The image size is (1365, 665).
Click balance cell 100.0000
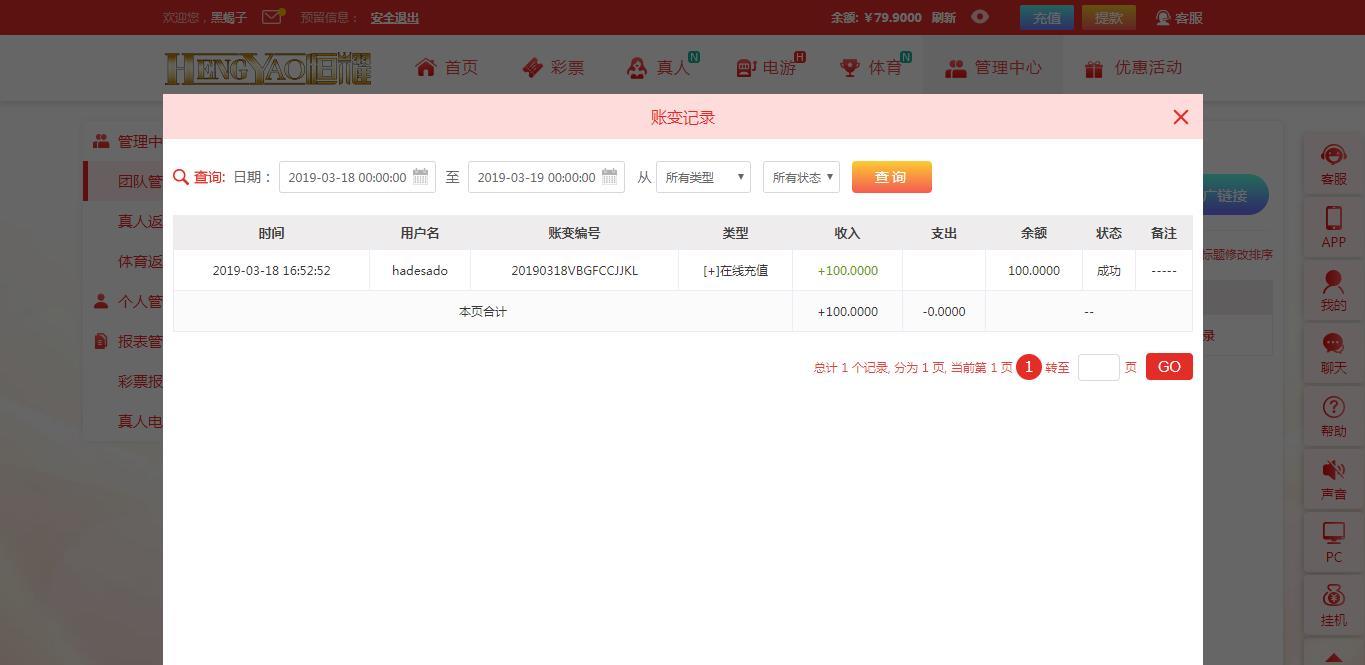1034,271
